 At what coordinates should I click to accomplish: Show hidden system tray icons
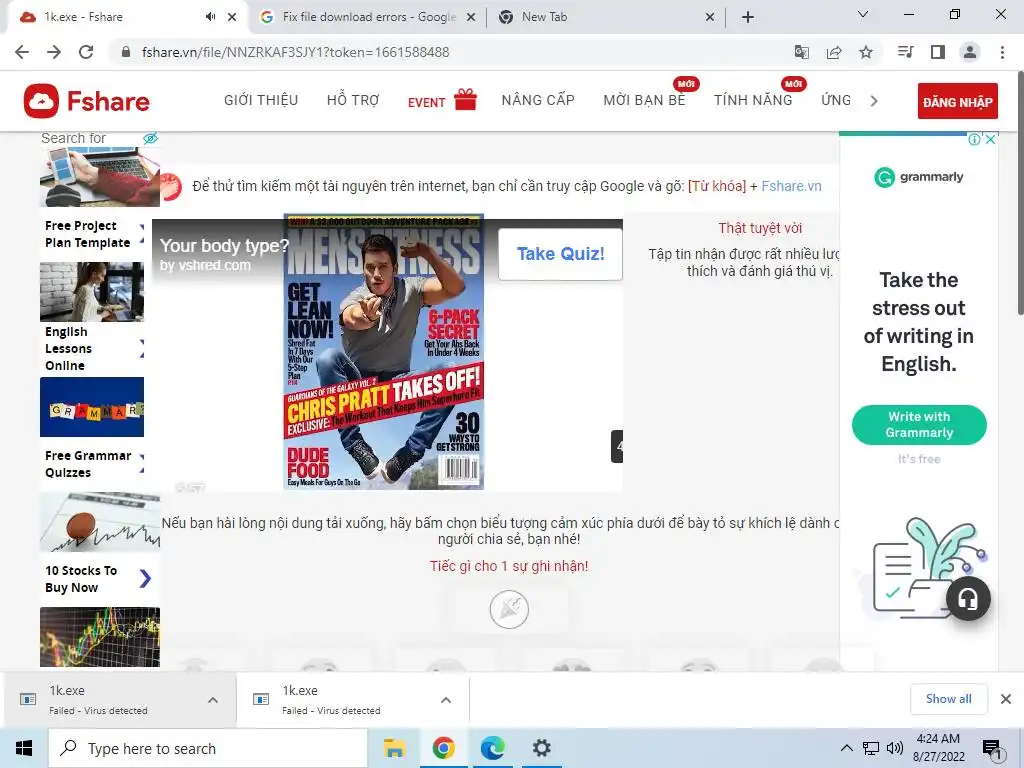[x=846, y=748]
